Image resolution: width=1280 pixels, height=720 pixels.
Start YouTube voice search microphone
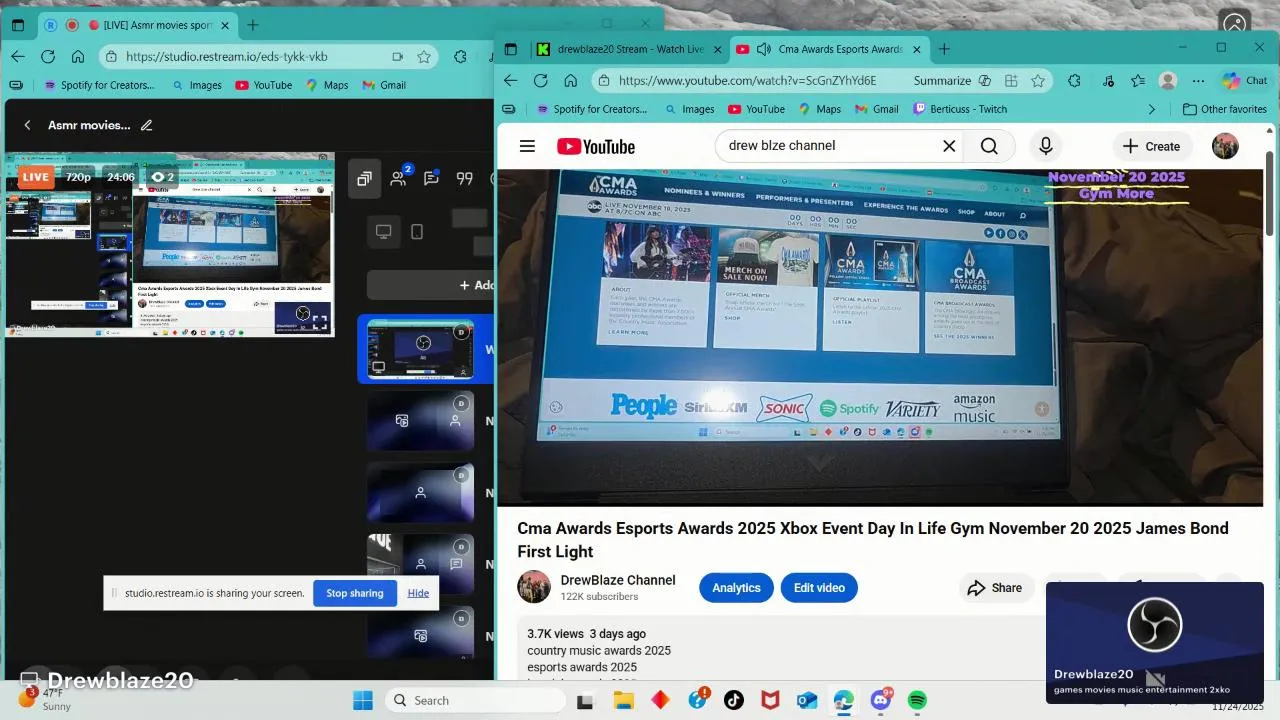click(x=1046, y=146)
